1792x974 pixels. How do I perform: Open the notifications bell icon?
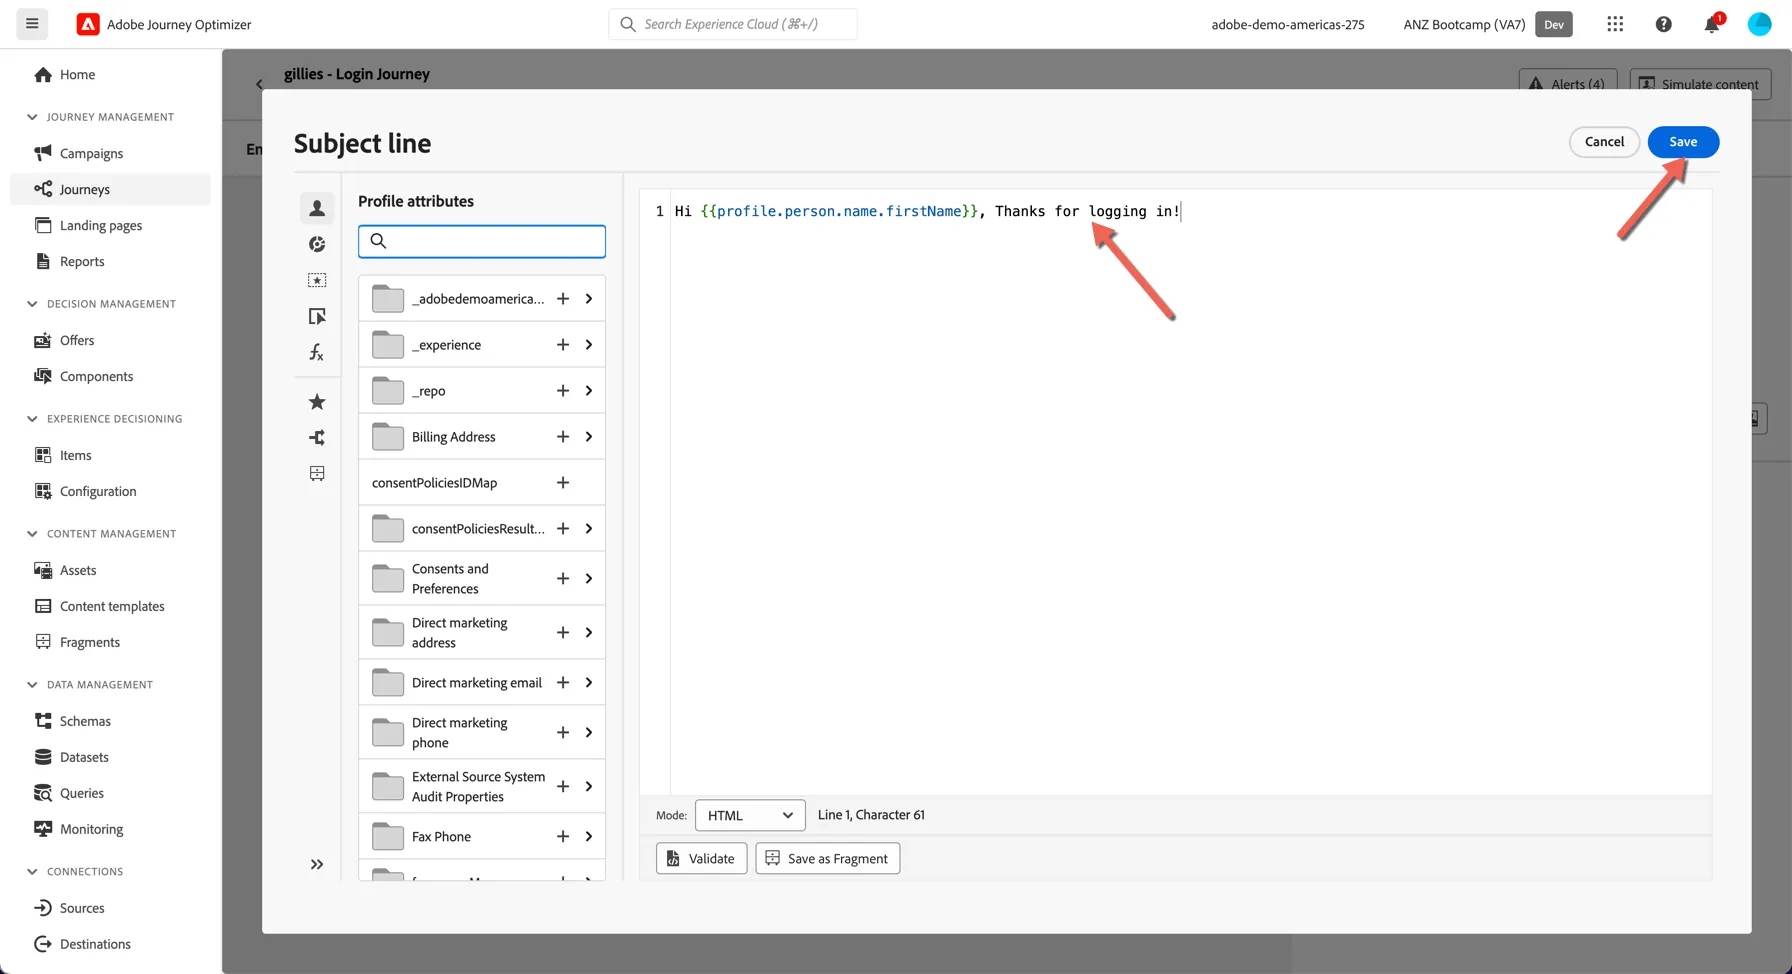pyautogui.click(x=1712, y=24)
